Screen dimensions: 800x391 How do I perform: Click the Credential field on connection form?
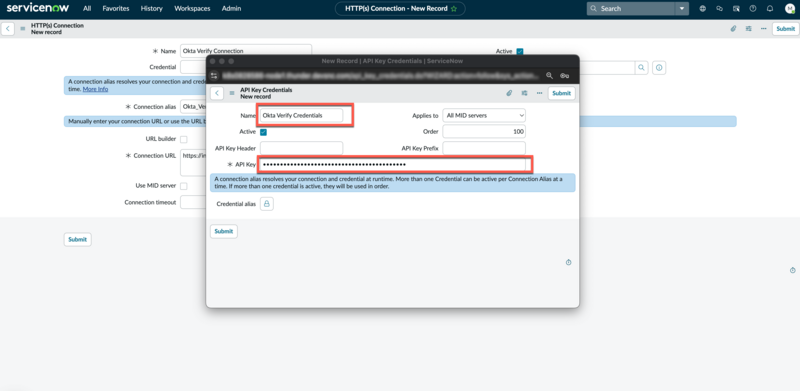pyautogui.click(x=193, y=67)
